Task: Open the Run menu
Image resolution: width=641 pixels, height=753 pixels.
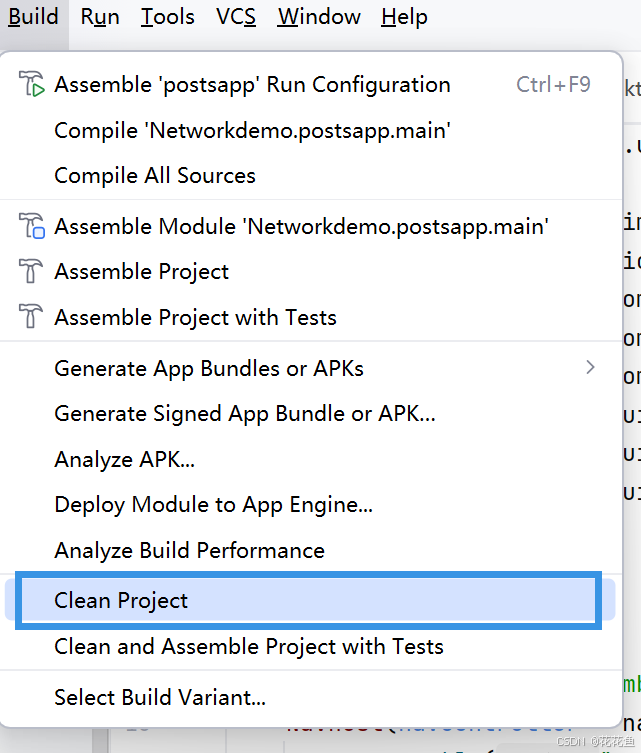Action: click(100, 17)
